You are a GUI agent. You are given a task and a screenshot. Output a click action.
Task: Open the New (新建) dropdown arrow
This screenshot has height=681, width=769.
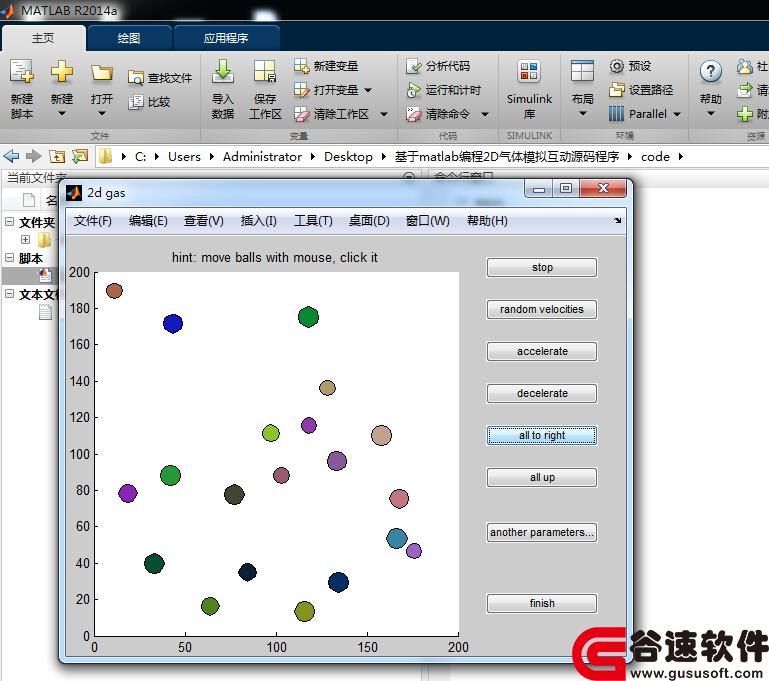click(x=62, y=114)
